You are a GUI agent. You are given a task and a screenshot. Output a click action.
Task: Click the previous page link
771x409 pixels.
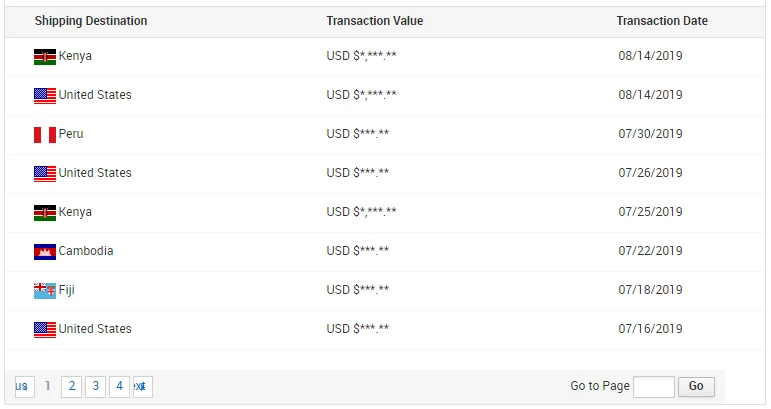pyautogui.click(x=23, y=386)
